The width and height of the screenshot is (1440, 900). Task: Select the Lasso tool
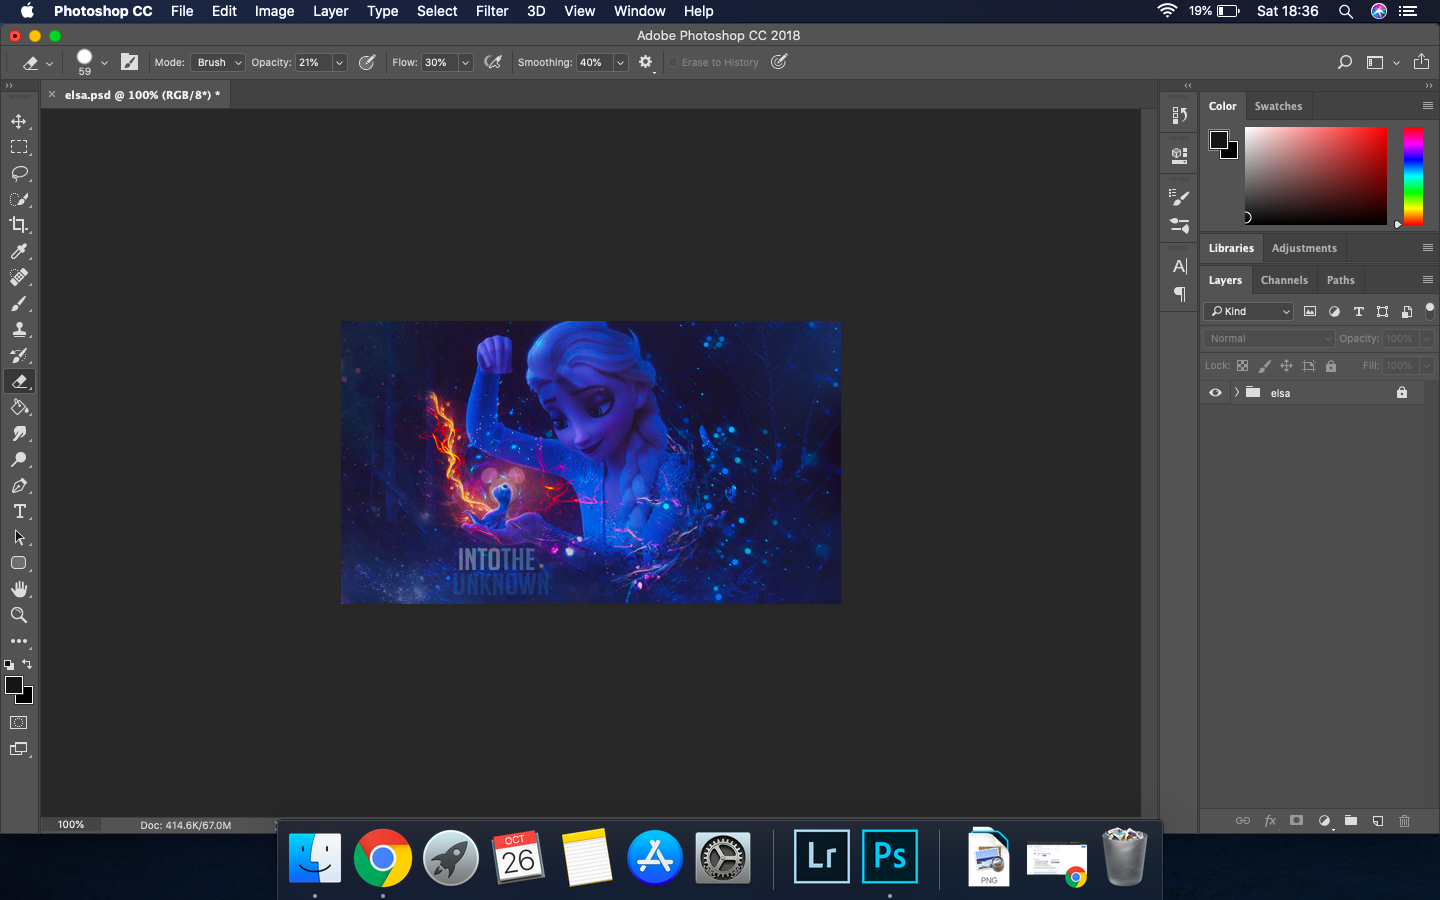click(19, 173)
